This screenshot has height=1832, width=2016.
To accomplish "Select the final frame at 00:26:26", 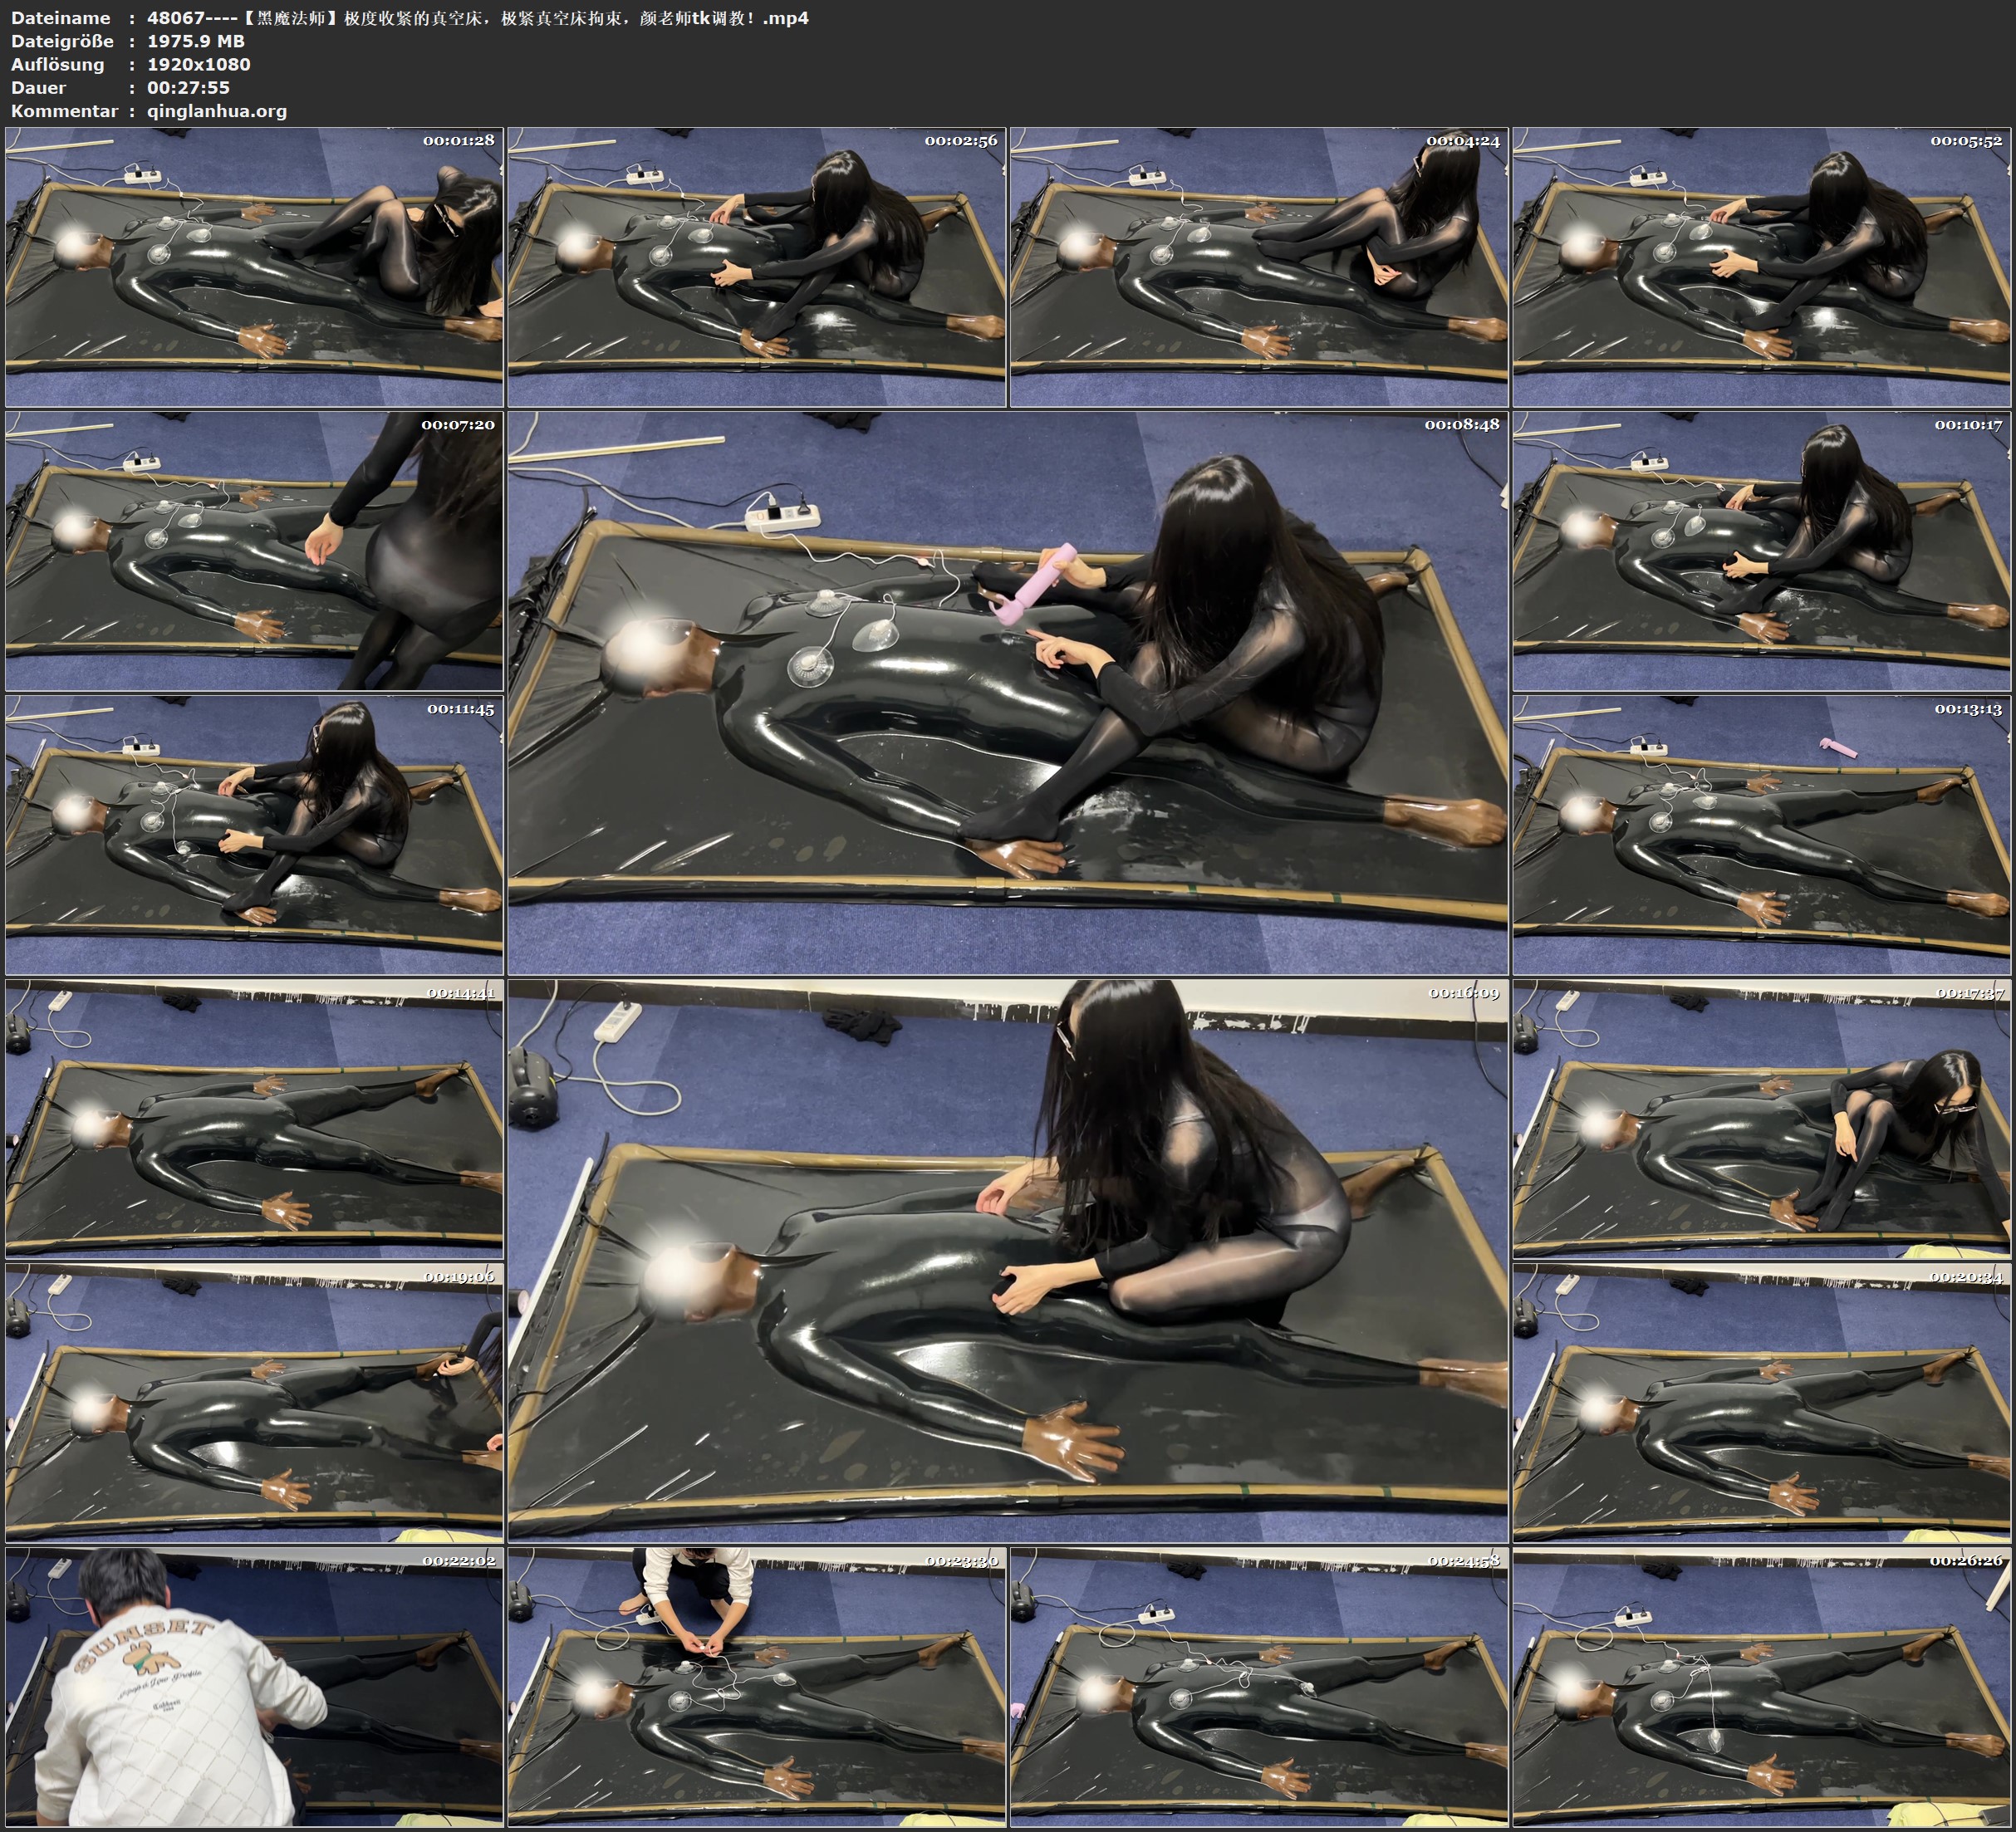I will (x=1761, y=1686).
